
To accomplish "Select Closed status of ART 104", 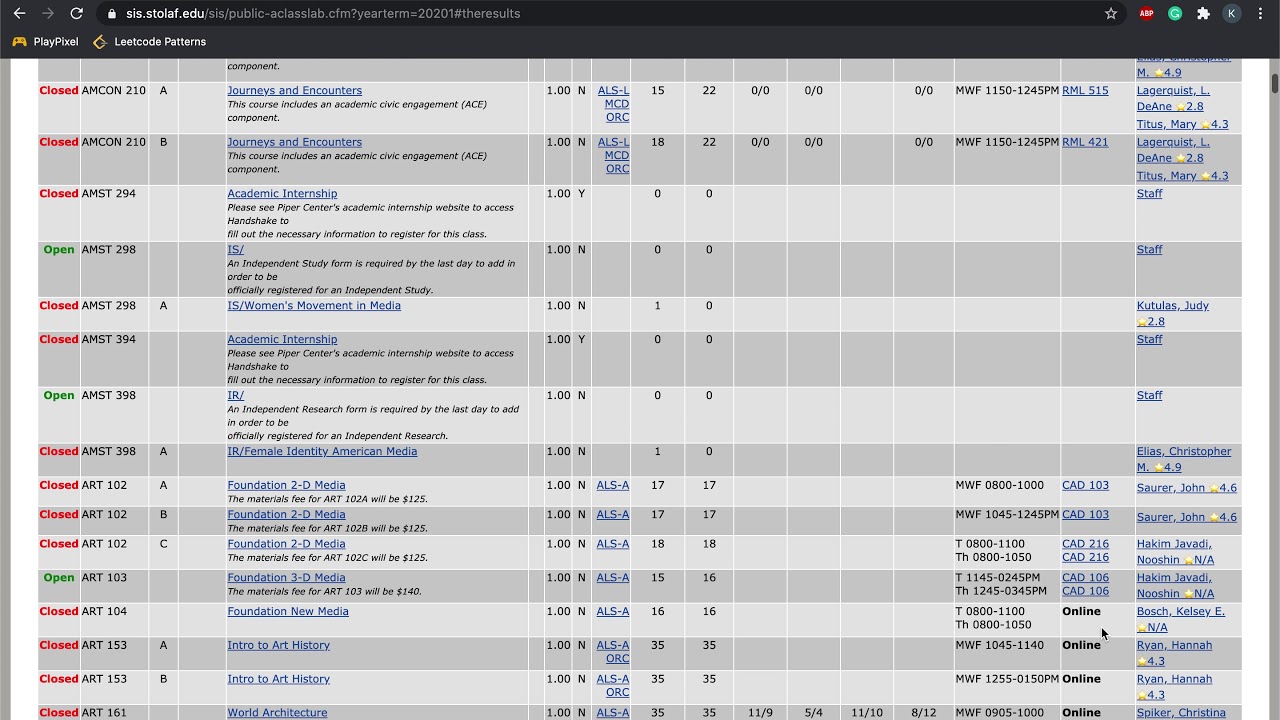I will click(x=59, y=612).
